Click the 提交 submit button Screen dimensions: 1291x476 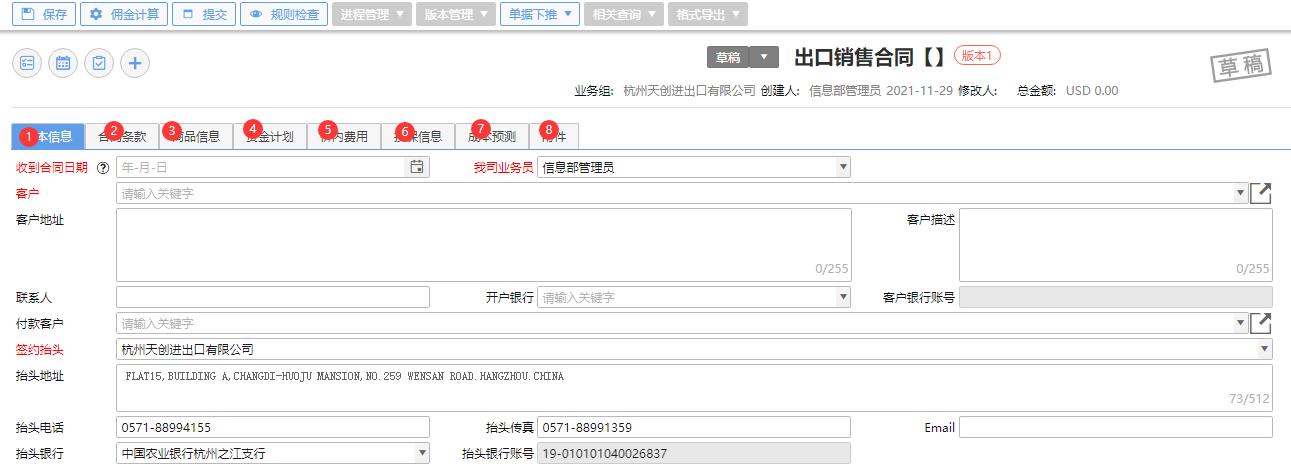(204, 15)
